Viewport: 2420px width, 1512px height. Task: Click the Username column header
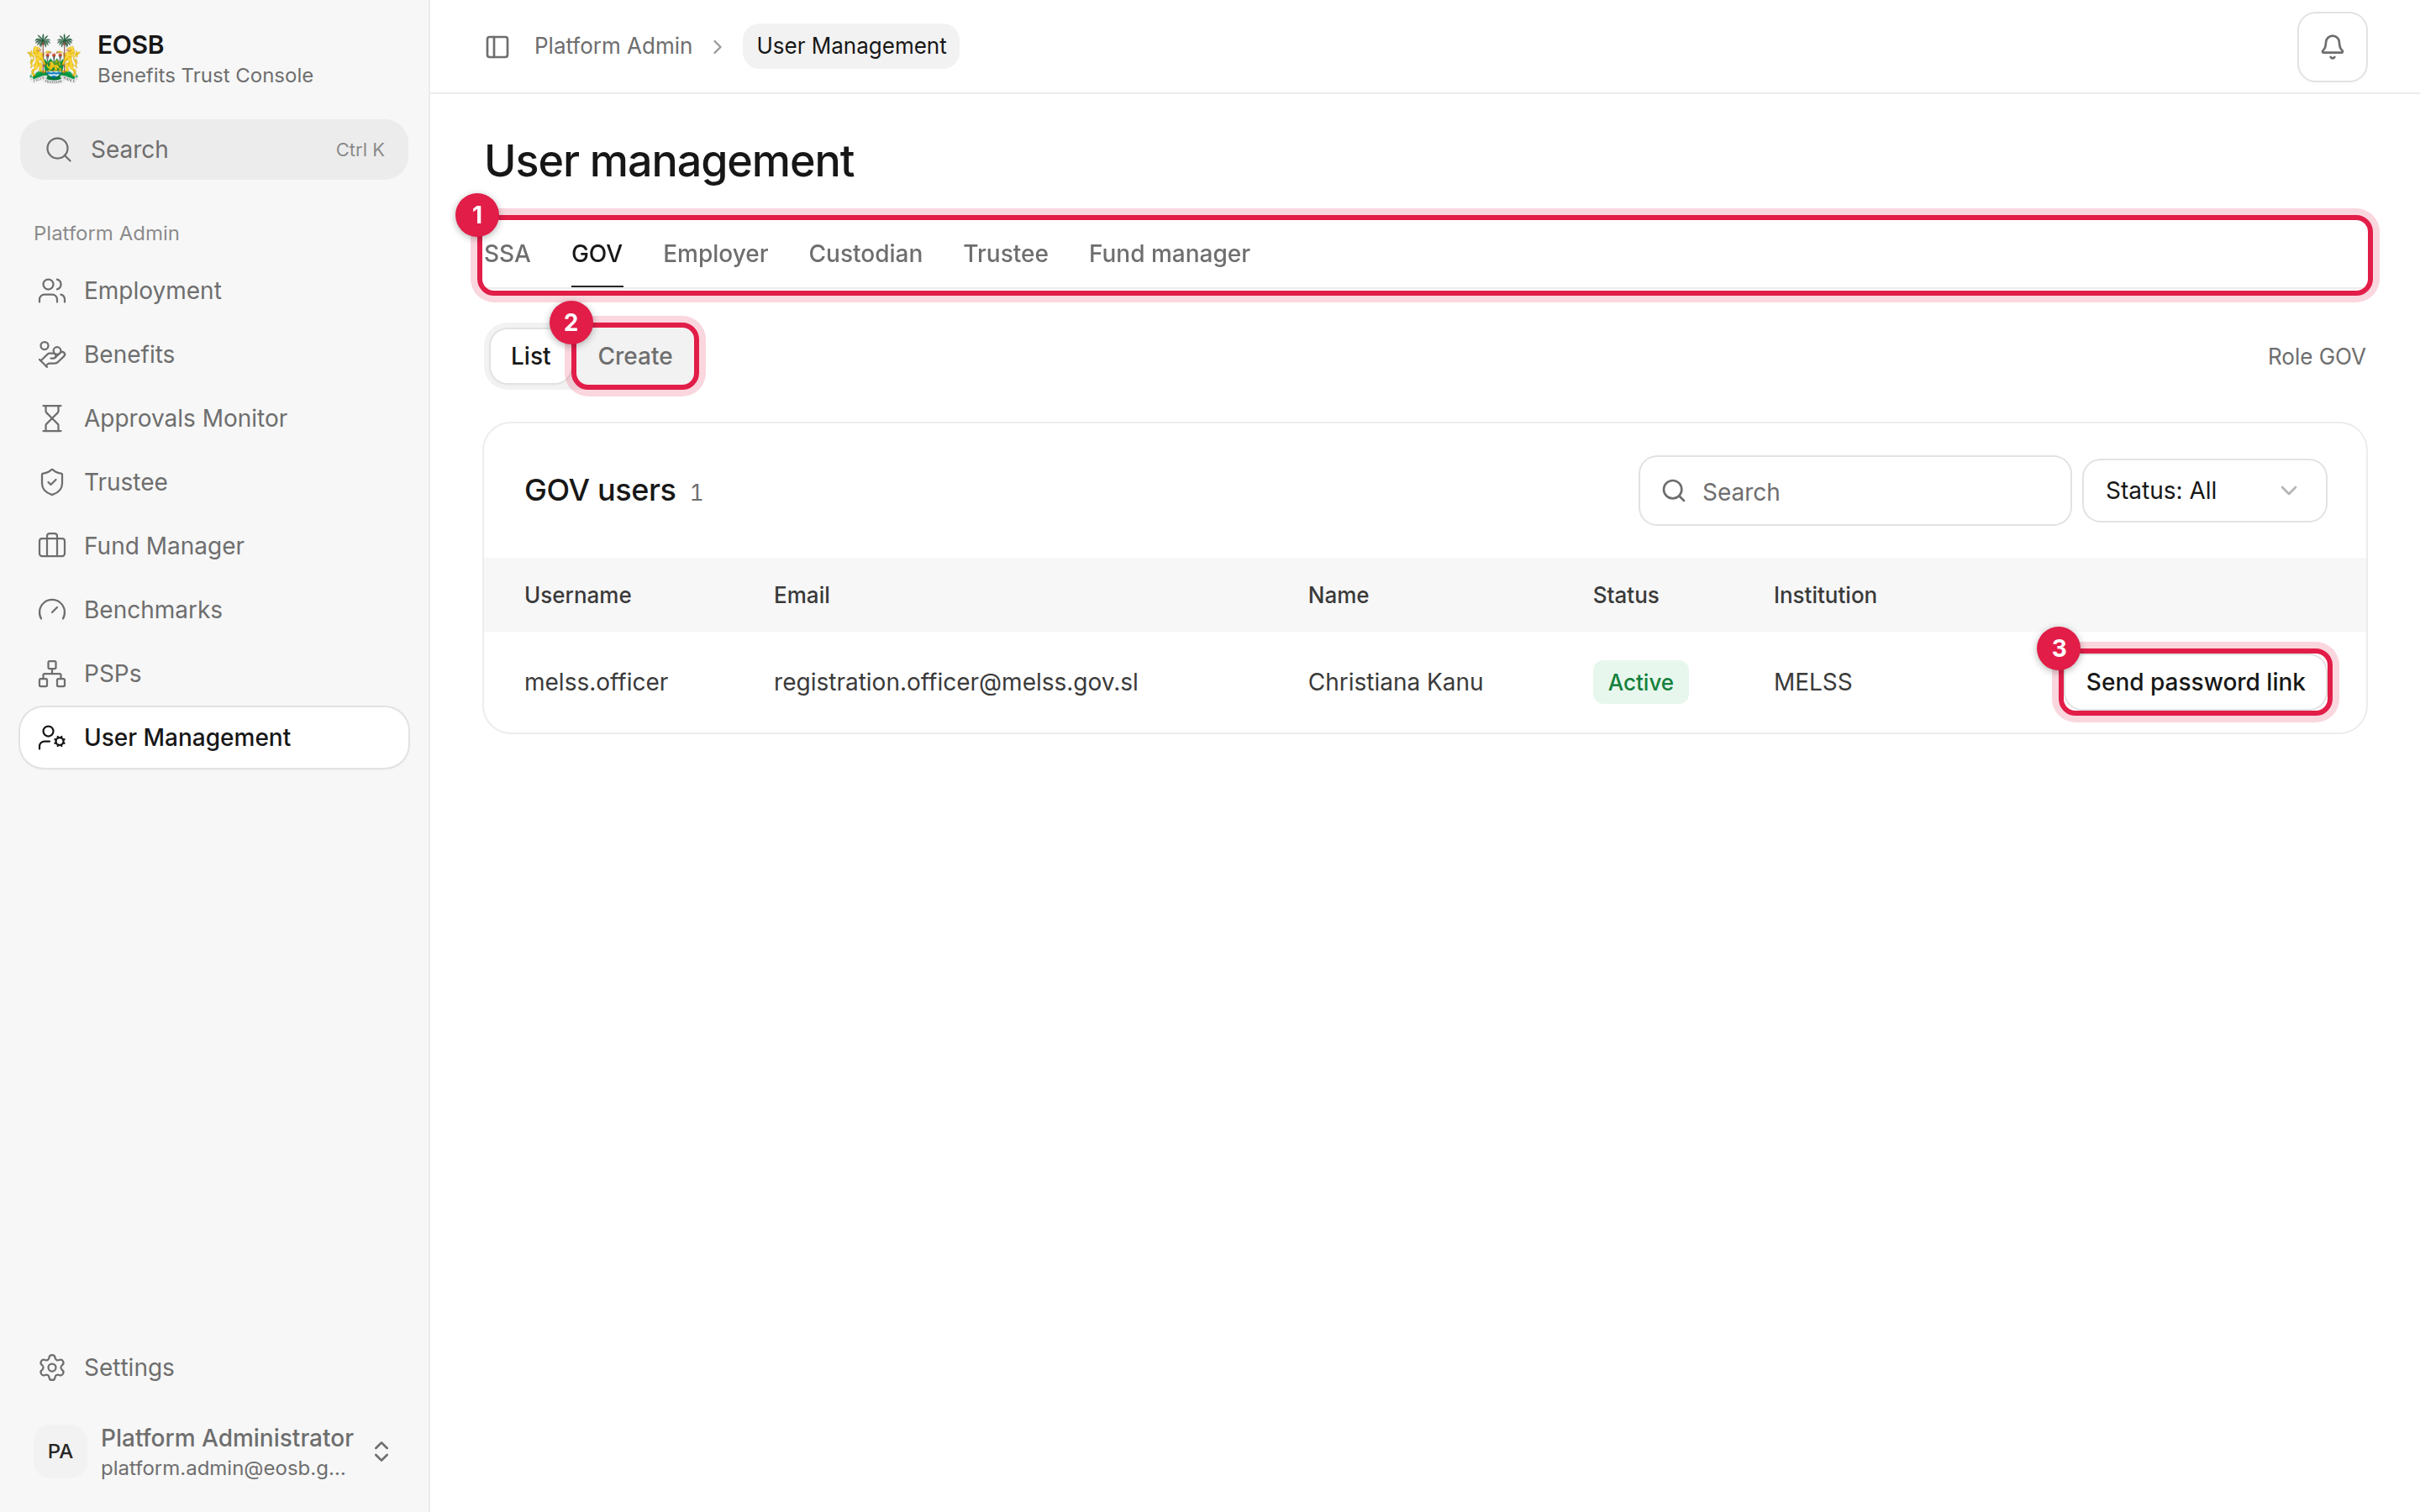tap(577, 595)
